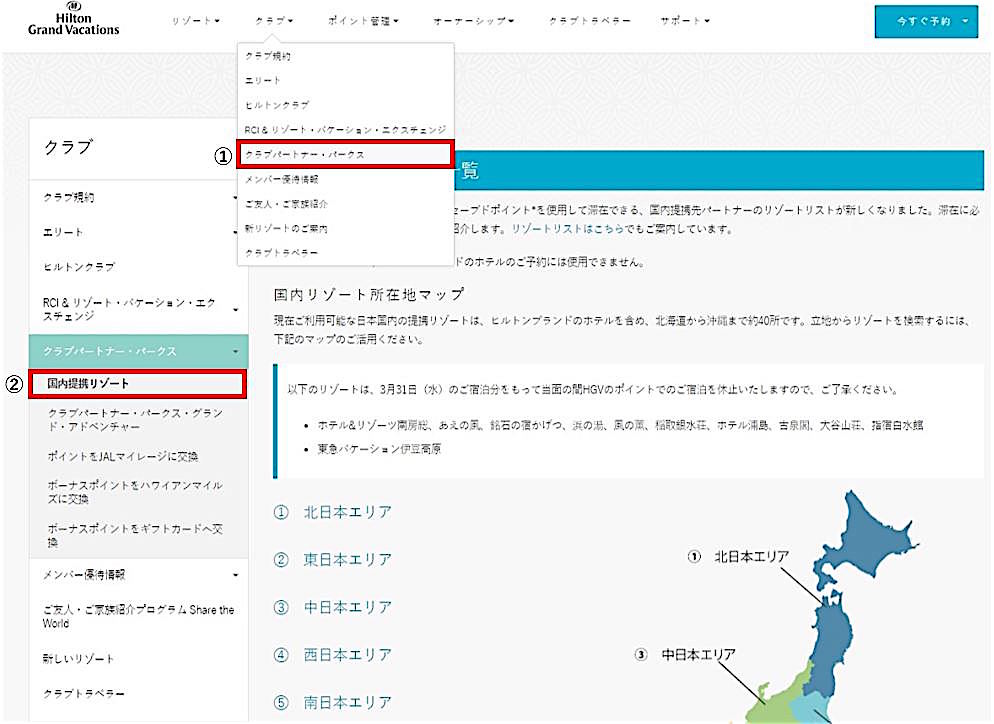Expand the sidebar RCI & リゾート・バケーション arrow
The height and width of the screenshot is (724, 994).
[x=235, y=309]
